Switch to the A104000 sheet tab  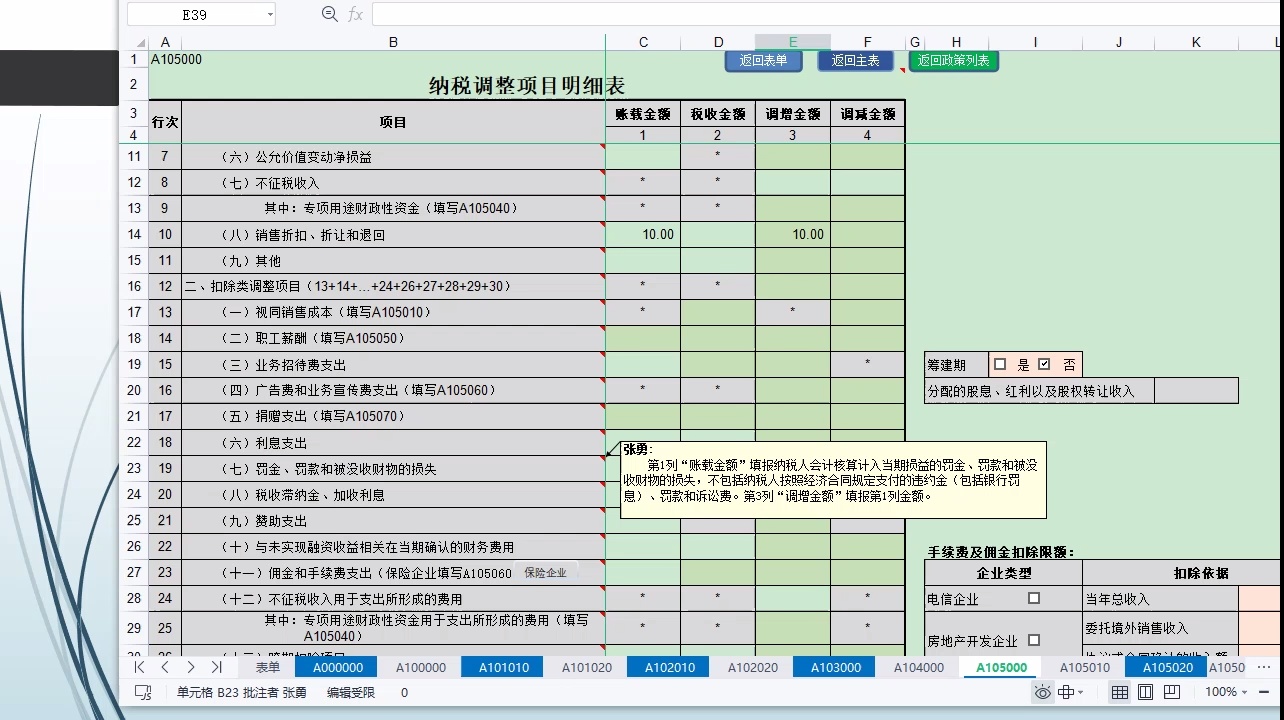918,667
